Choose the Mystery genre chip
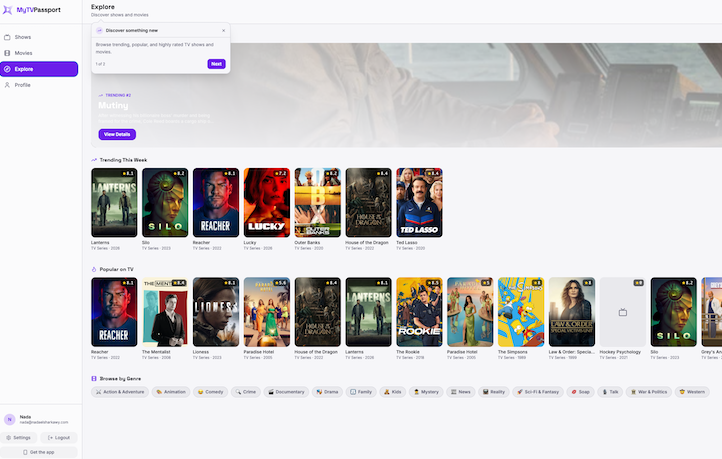The image size is (722, 459). pos(426,392)
